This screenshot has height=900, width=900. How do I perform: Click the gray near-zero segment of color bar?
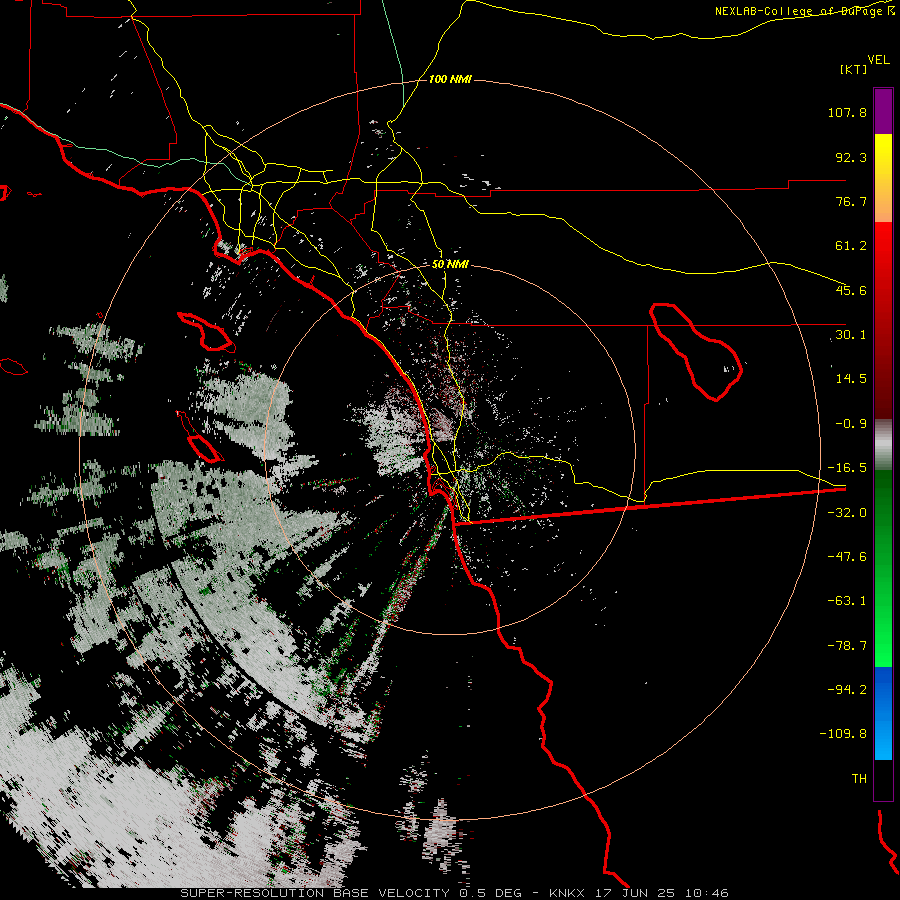(x=883, y=445)
